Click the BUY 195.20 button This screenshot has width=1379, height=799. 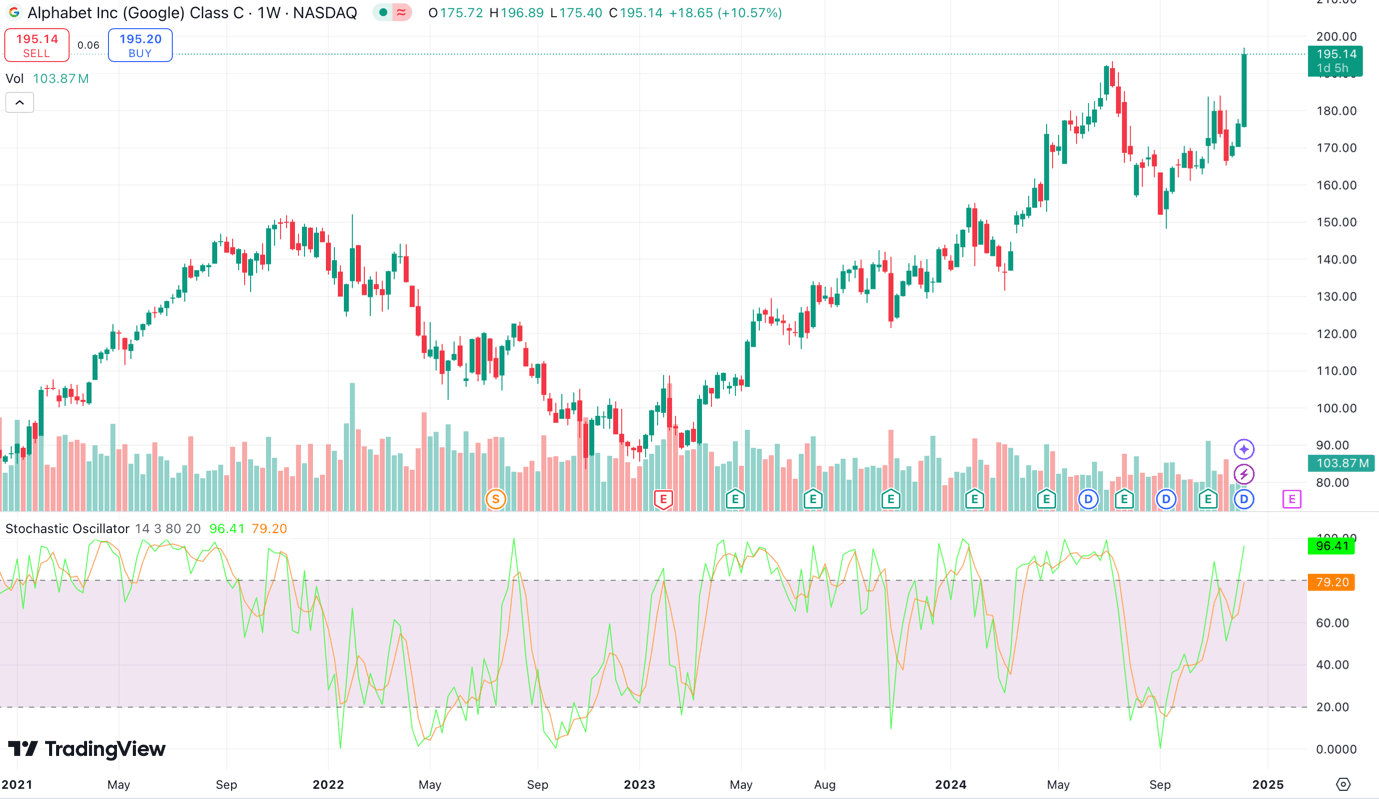(139, 45)
